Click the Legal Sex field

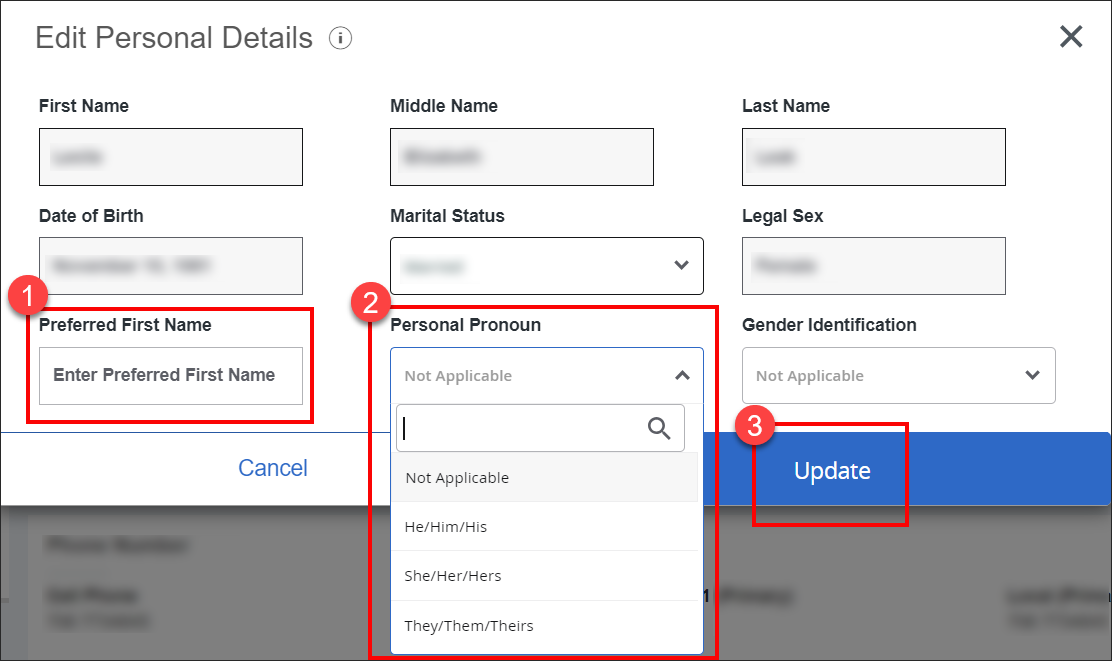(873, 266)
